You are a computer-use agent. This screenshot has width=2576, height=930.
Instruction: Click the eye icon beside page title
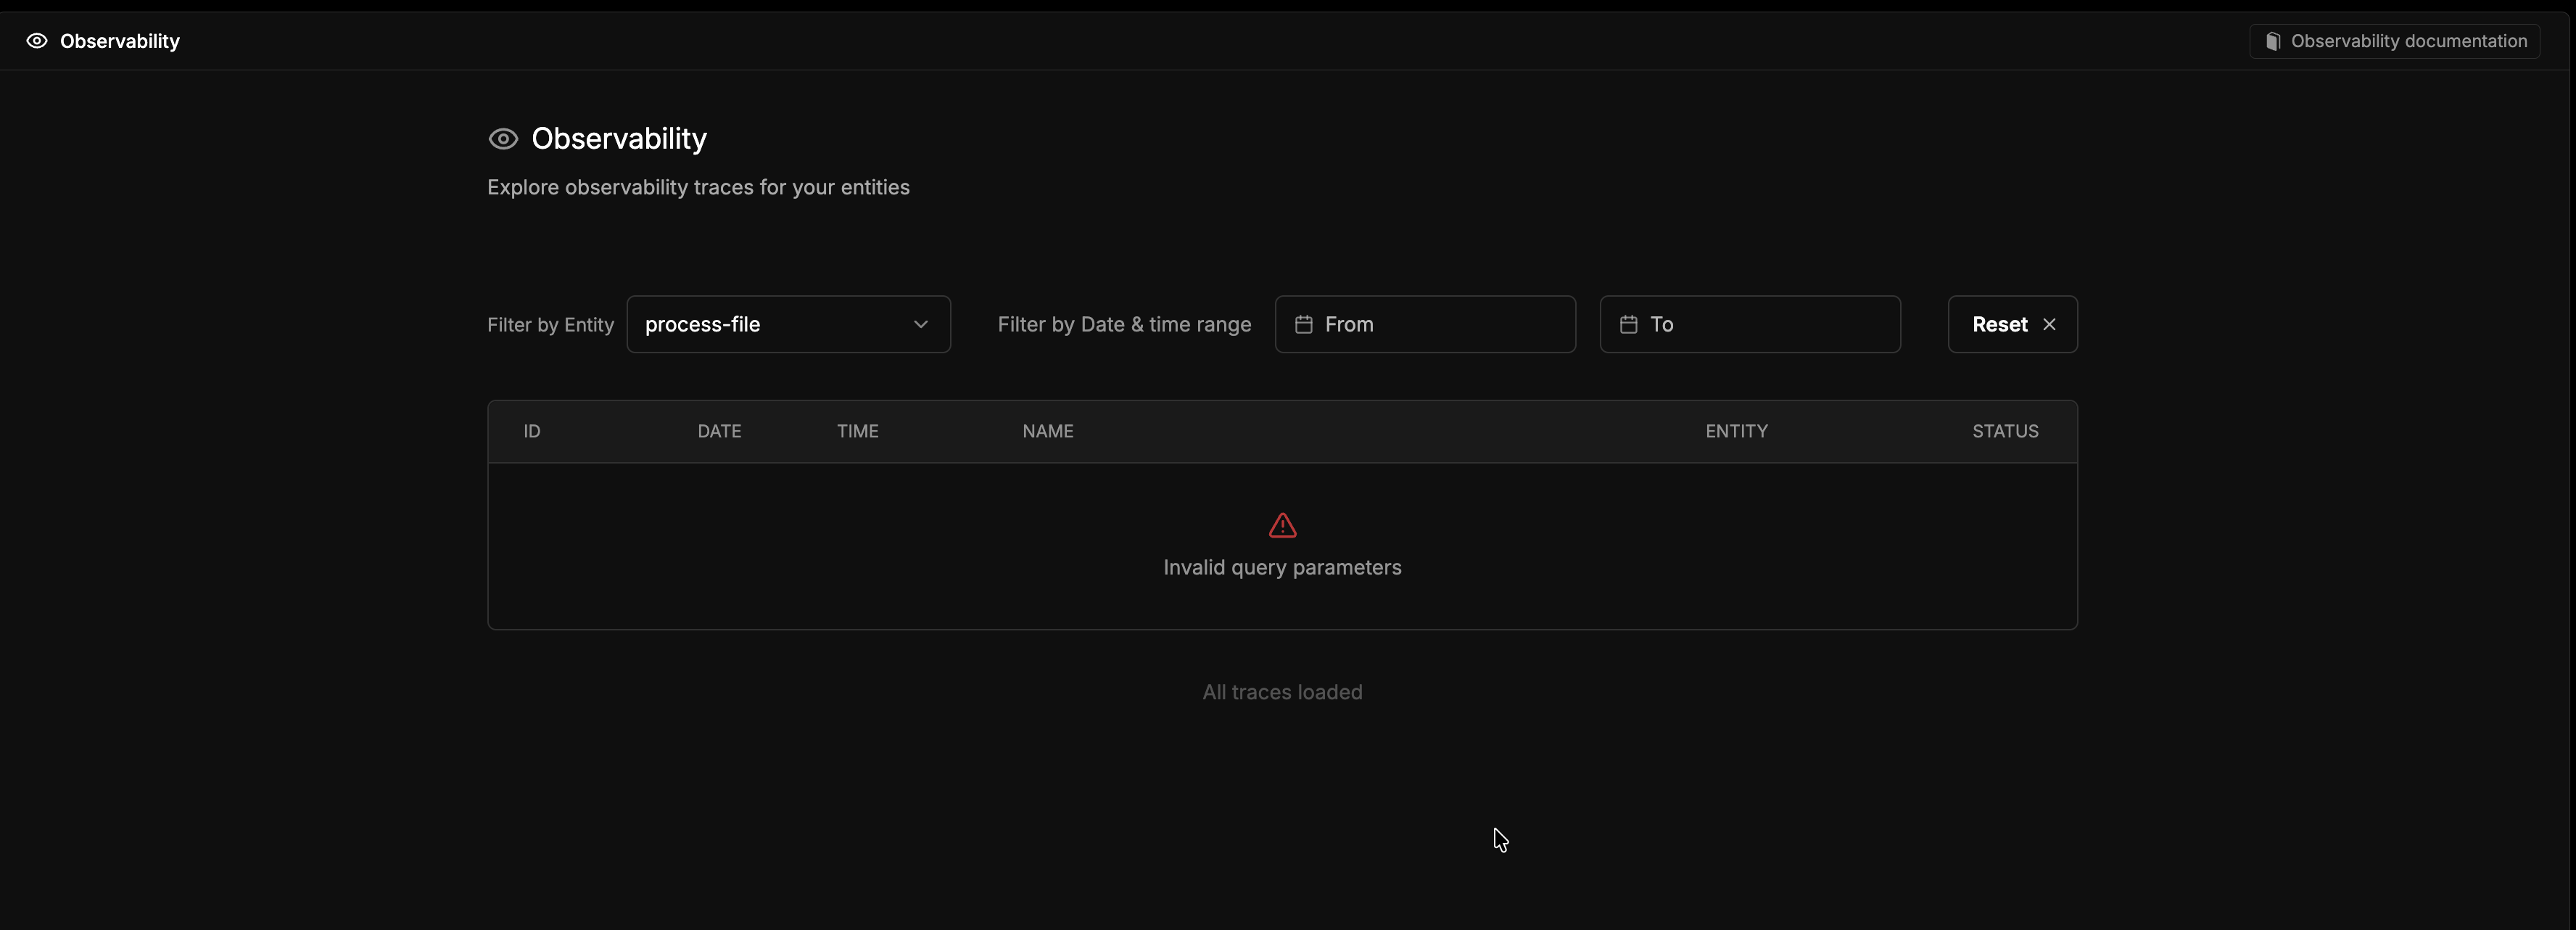tap(503, 139)
